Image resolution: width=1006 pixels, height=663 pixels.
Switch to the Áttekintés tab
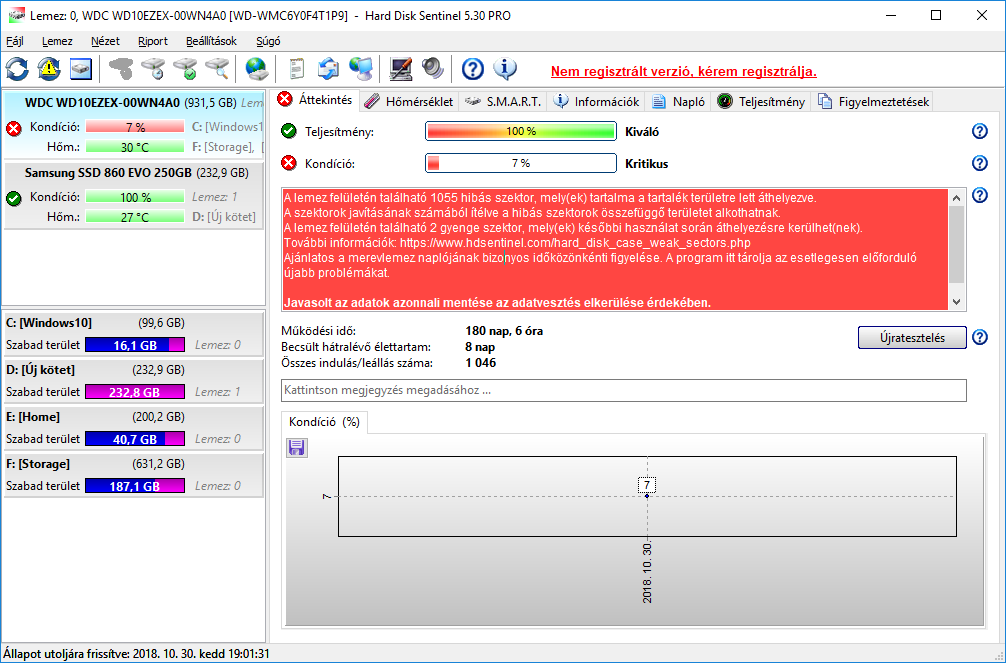[316, 100]
